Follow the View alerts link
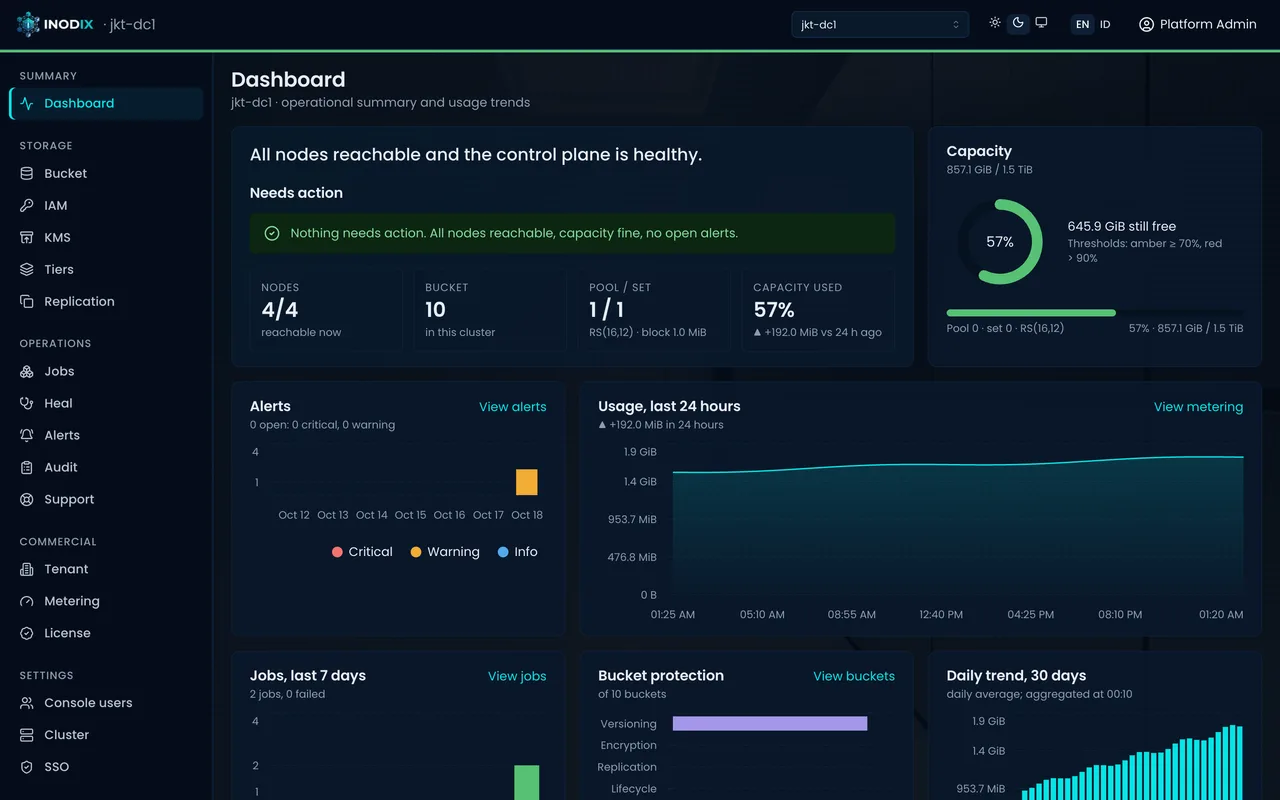The height and width of the screenshot is (800, 1280). 513,407
